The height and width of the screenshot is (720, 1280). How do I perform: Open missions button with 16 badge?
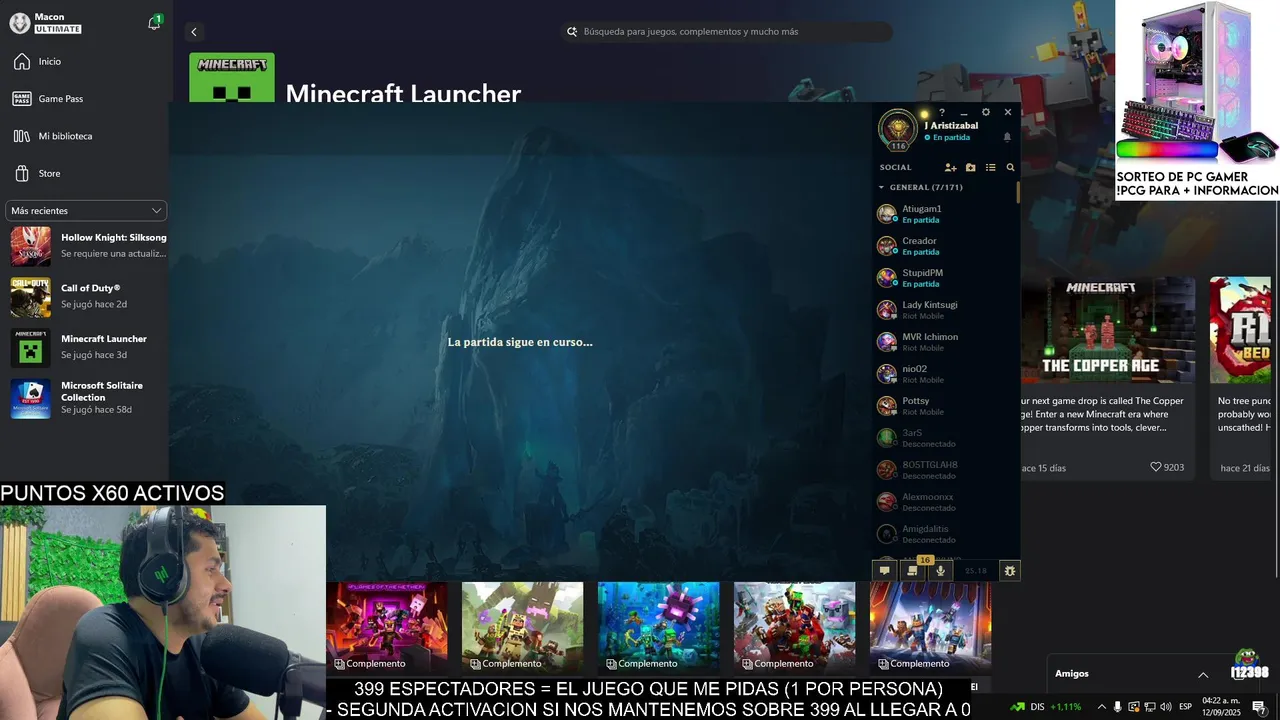pos(912,571)
